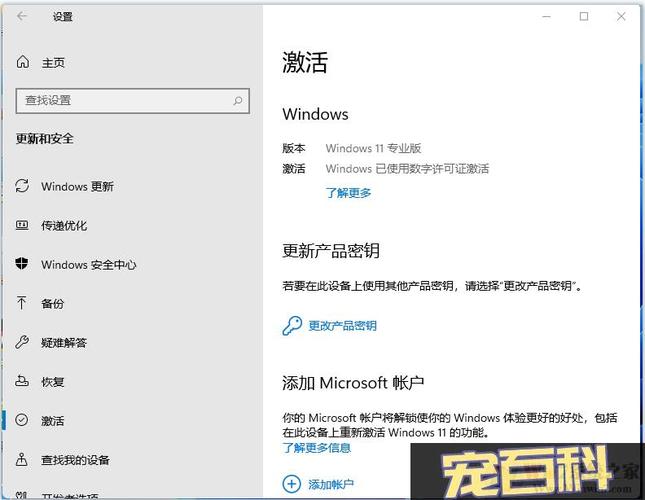Image resolution: width=645 pixels, height=500 pixels.
Task: Click the 更新产品密钥 section heading
Action: (331, 251)
